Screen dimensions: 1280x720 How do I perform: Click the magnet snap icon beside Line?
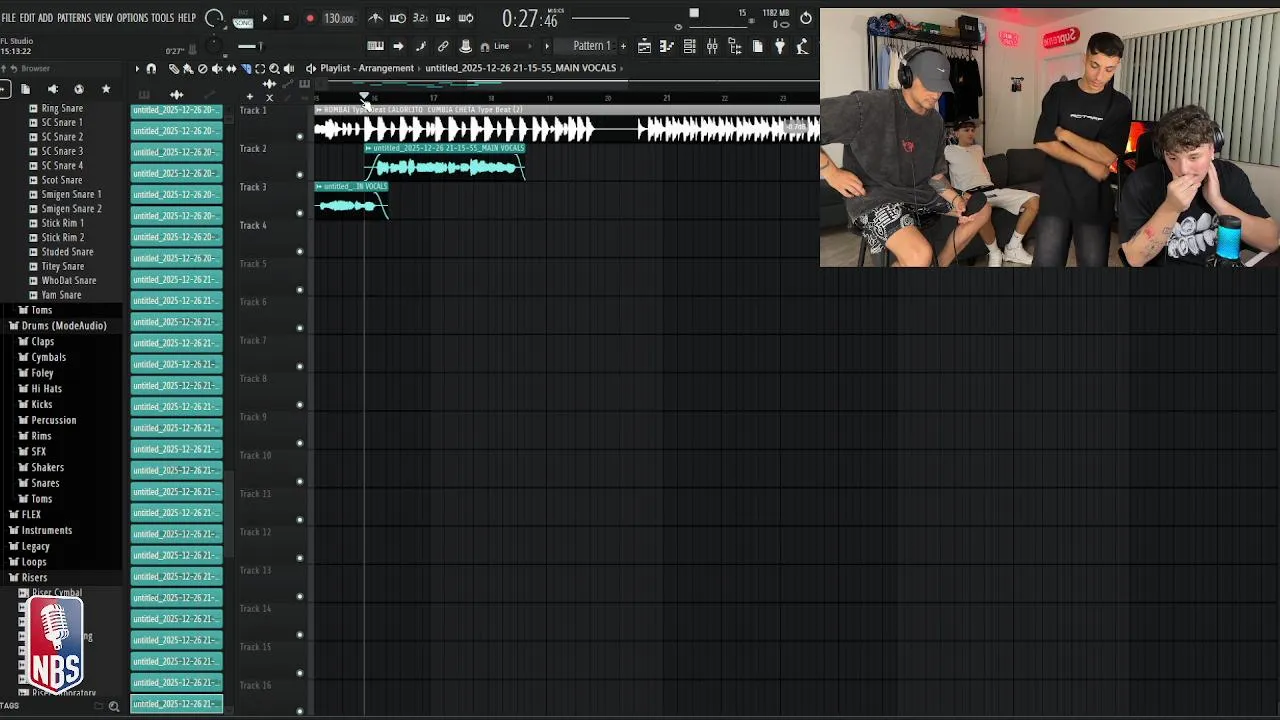pos(485,47)
